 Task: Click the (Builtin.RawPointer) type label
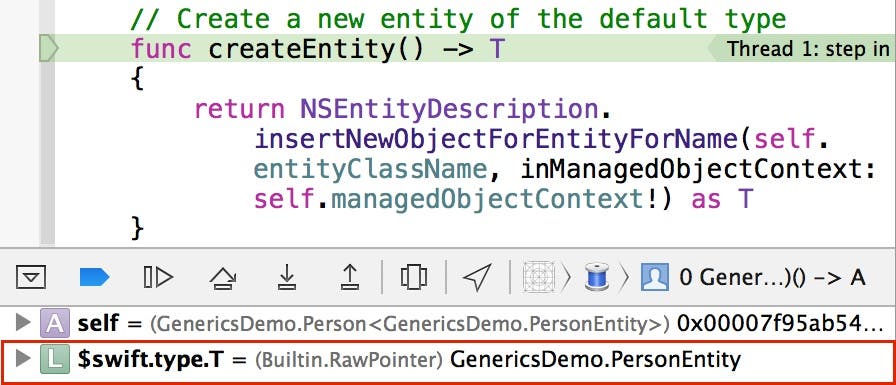pos(349,359)
